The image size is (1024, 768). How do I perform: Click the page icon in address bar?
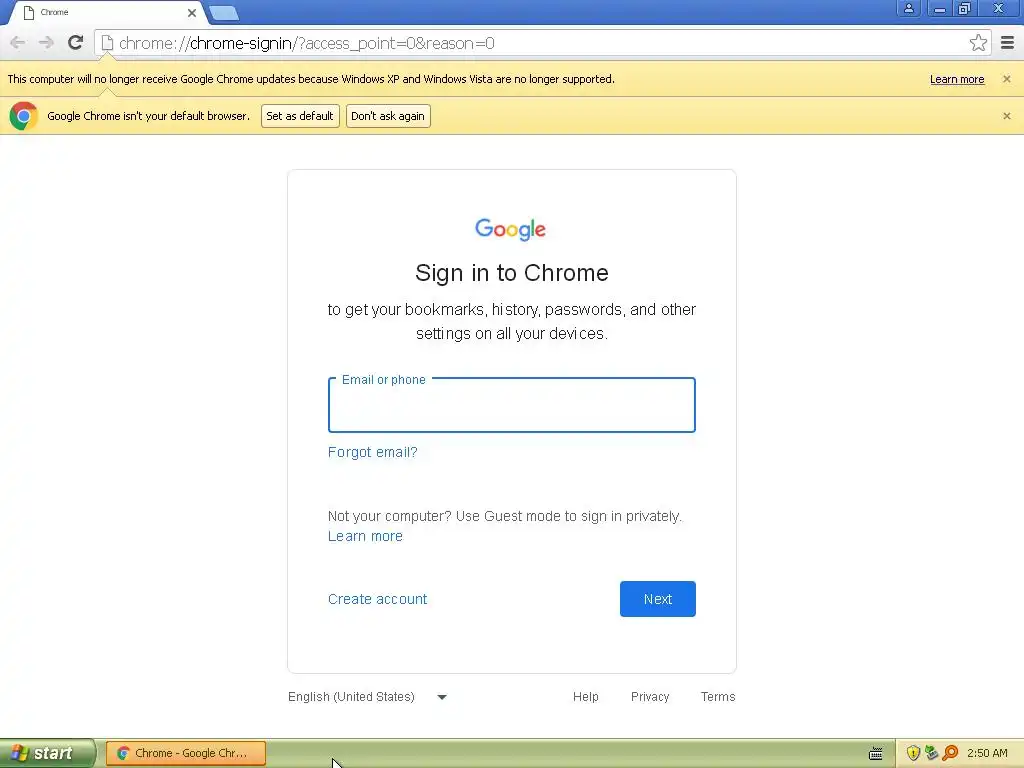107,43
